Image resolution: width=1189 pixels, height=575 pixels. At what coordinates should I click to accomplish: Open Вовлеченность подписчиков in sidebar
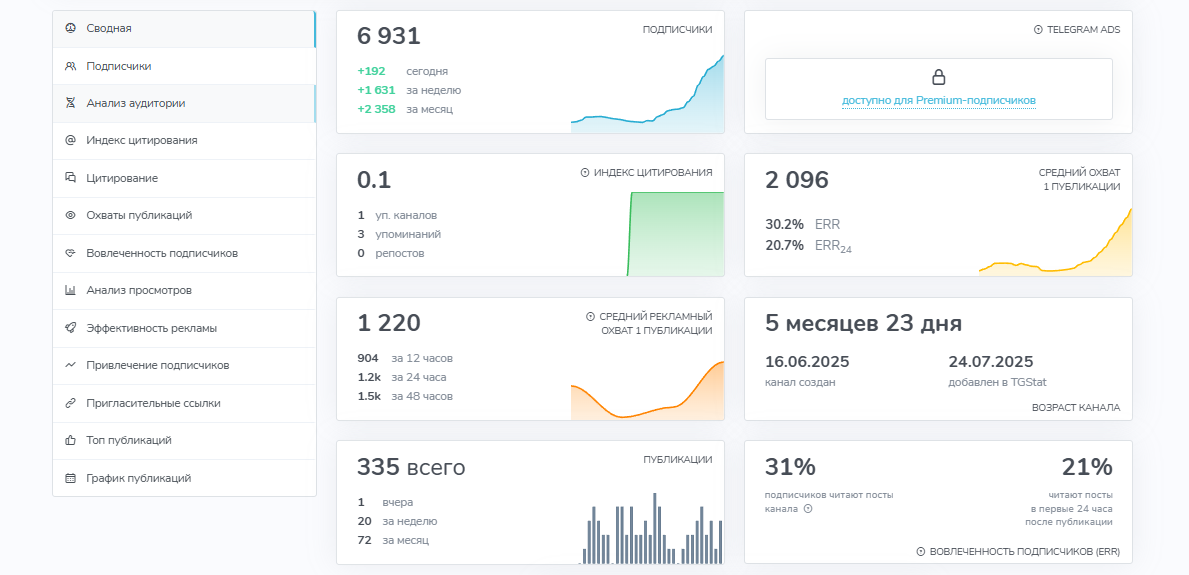pyautogui.click(x=161, y=253)
